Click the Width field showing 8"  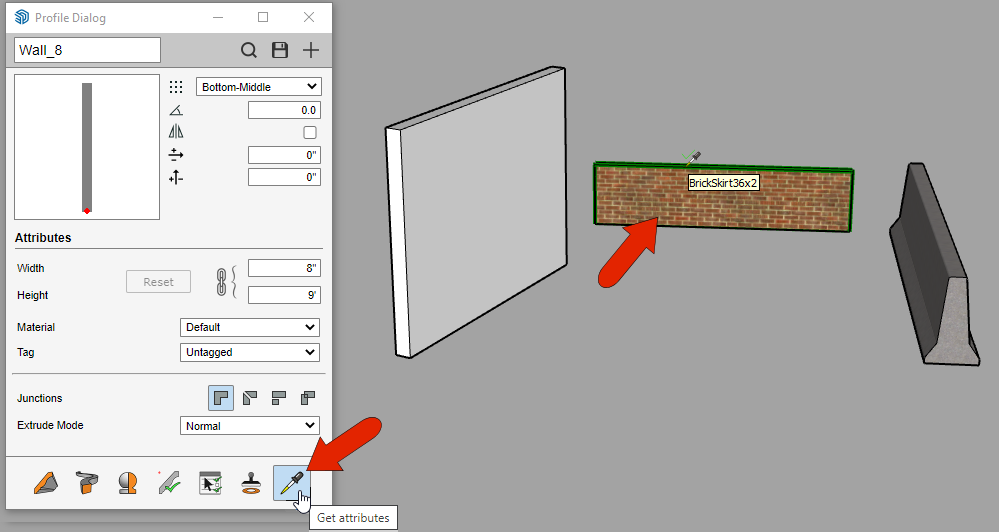pos(284,268)
